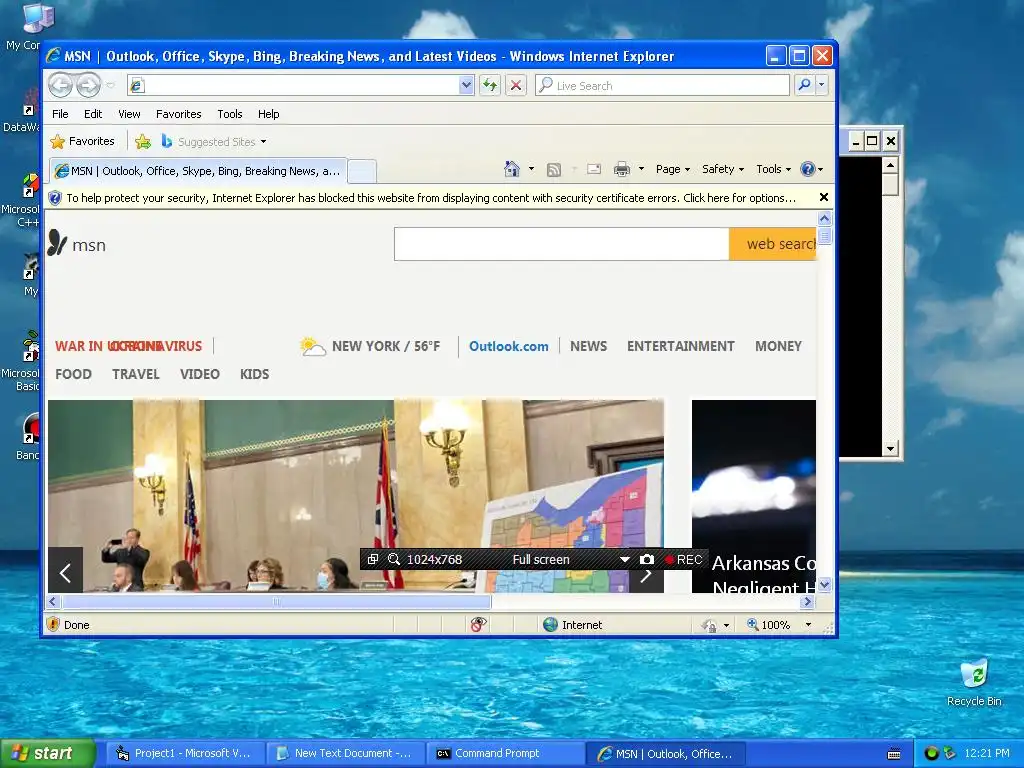Click the Live Search input box
1024x768 pixels.
coord(662,86)
